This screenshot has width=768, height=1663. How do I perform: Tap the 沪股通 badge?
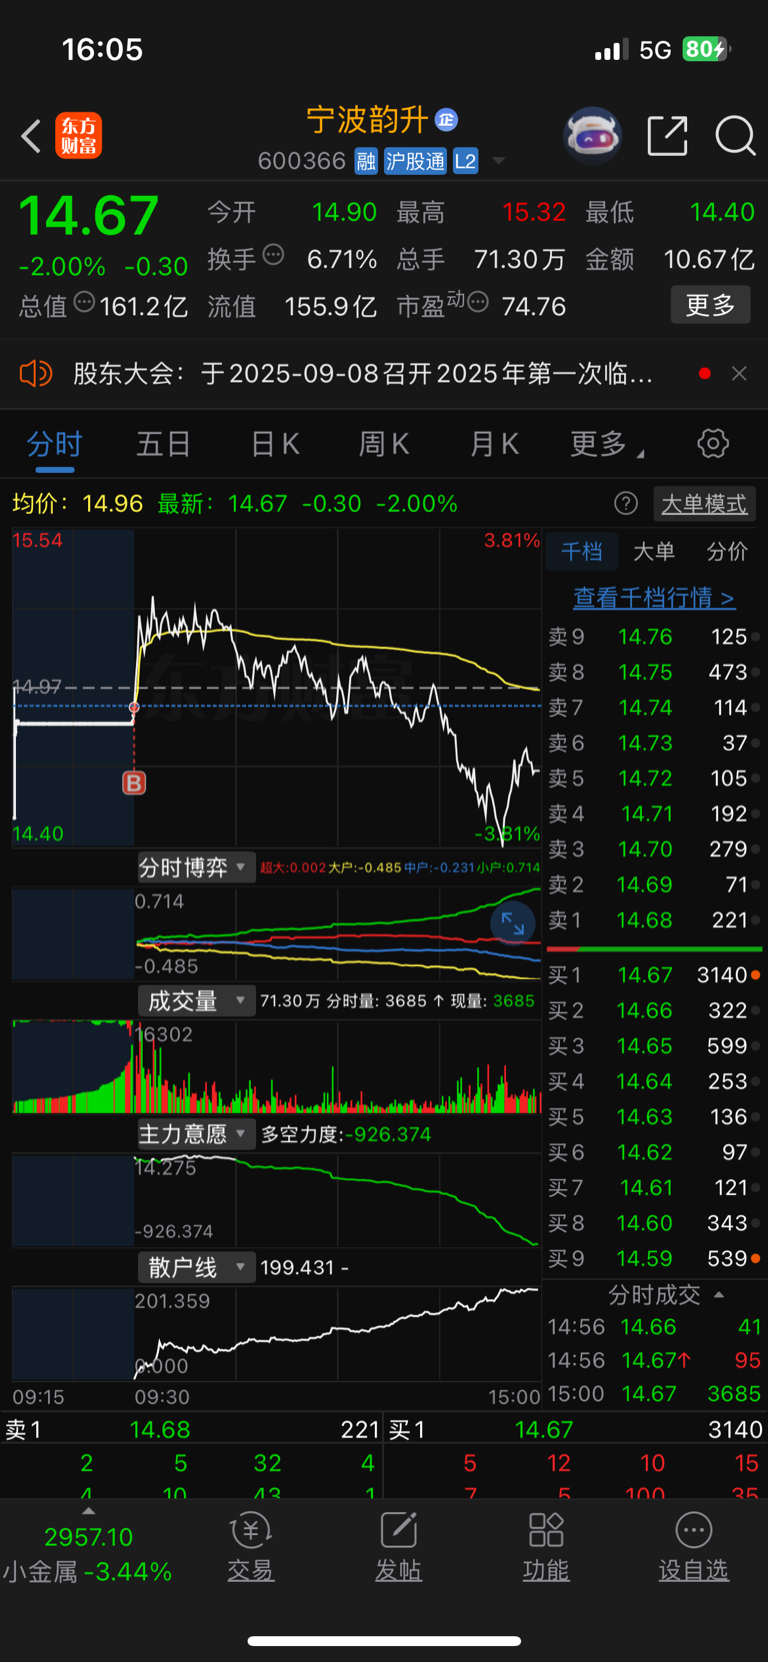(x=415, y=161)
